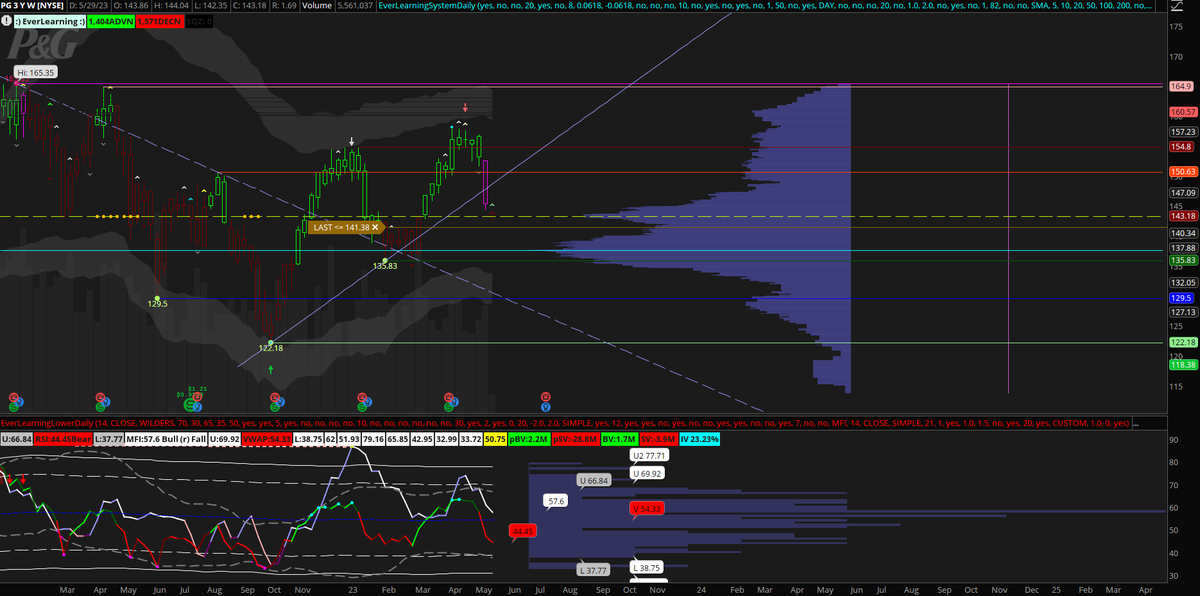Select the 140.34 price axis bubble

click(x=1183, y=232)
